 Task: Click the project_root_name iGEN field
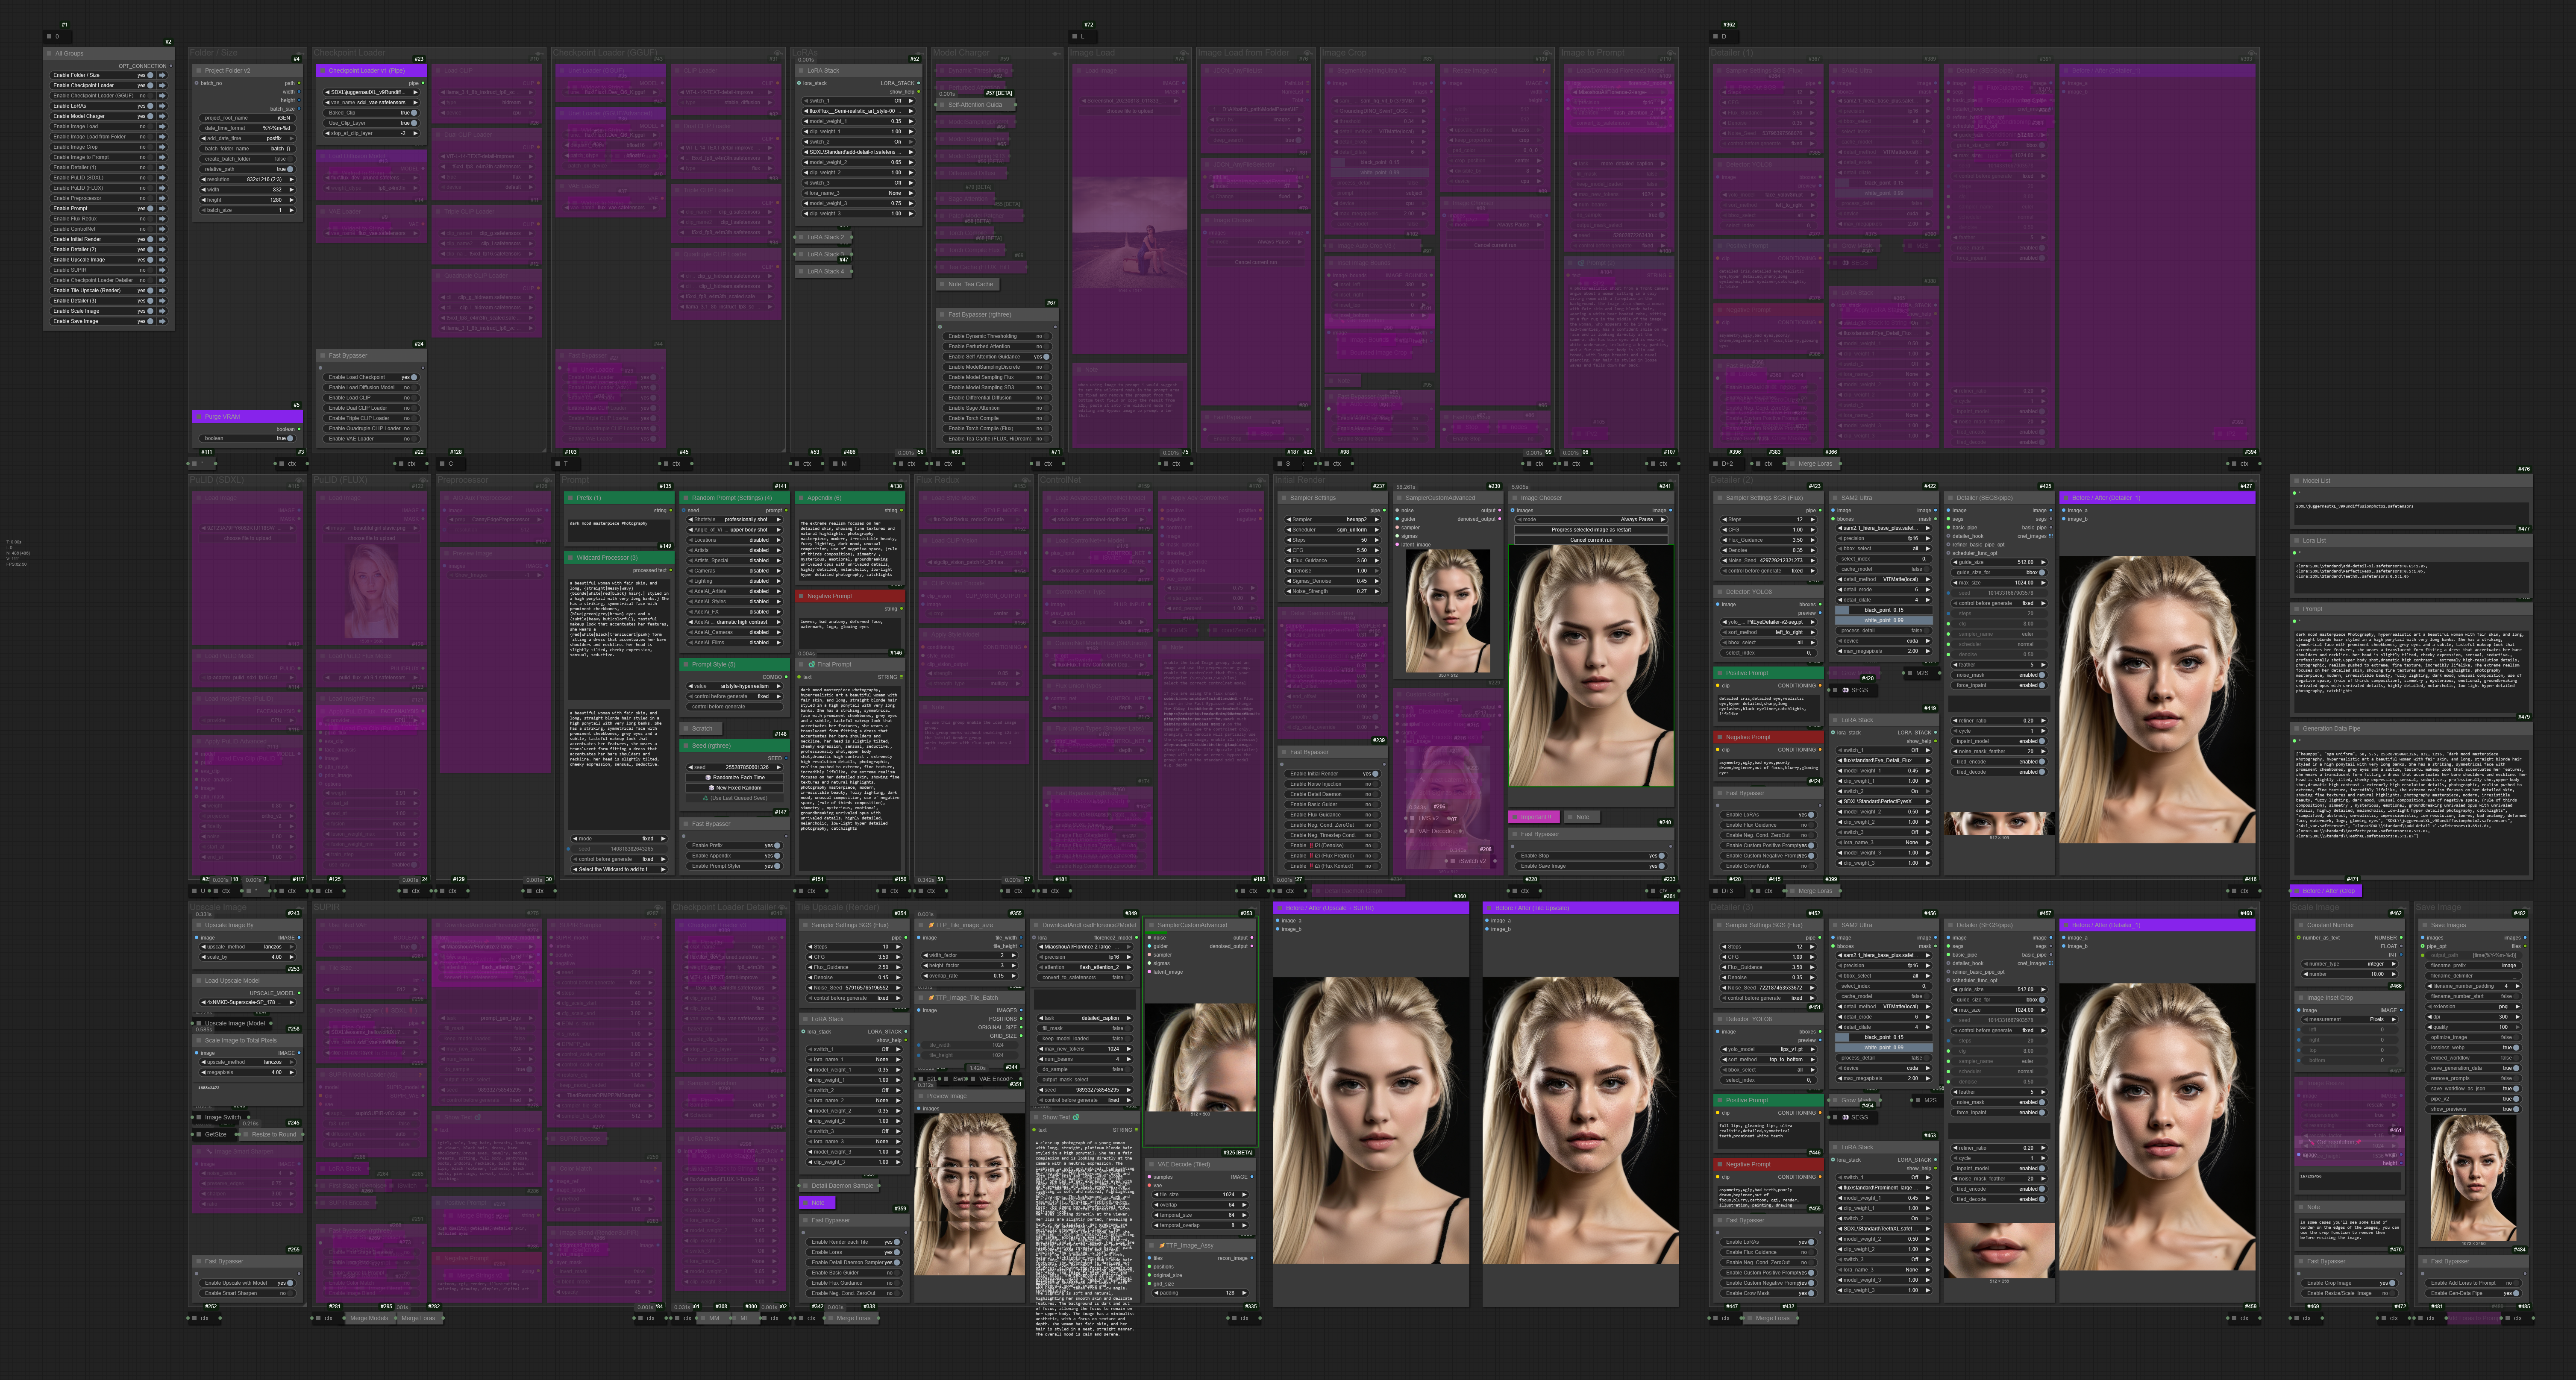(247, 118)
